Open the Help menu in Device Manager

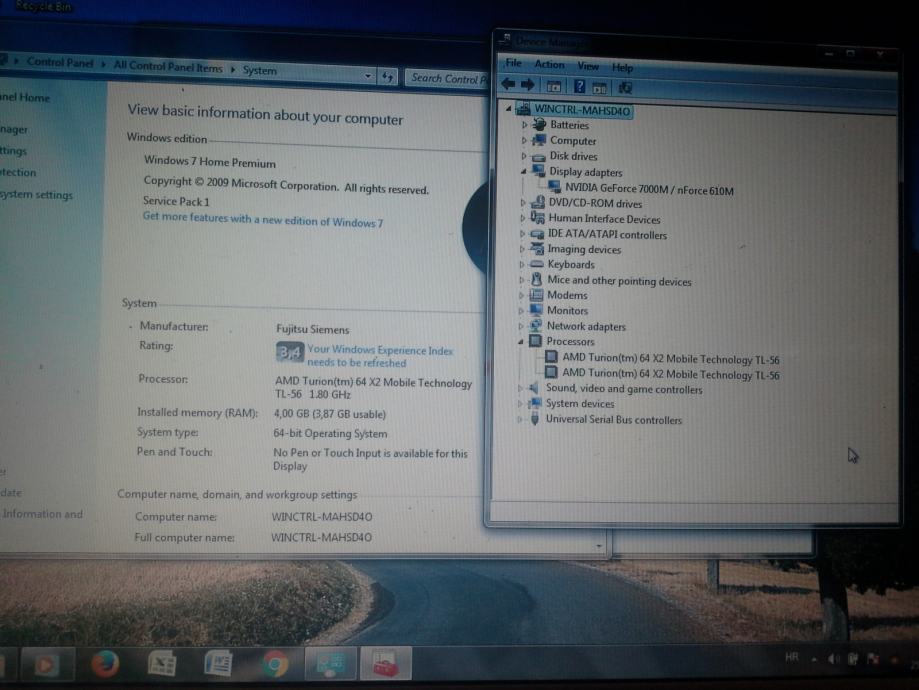[x=622, y=67]
